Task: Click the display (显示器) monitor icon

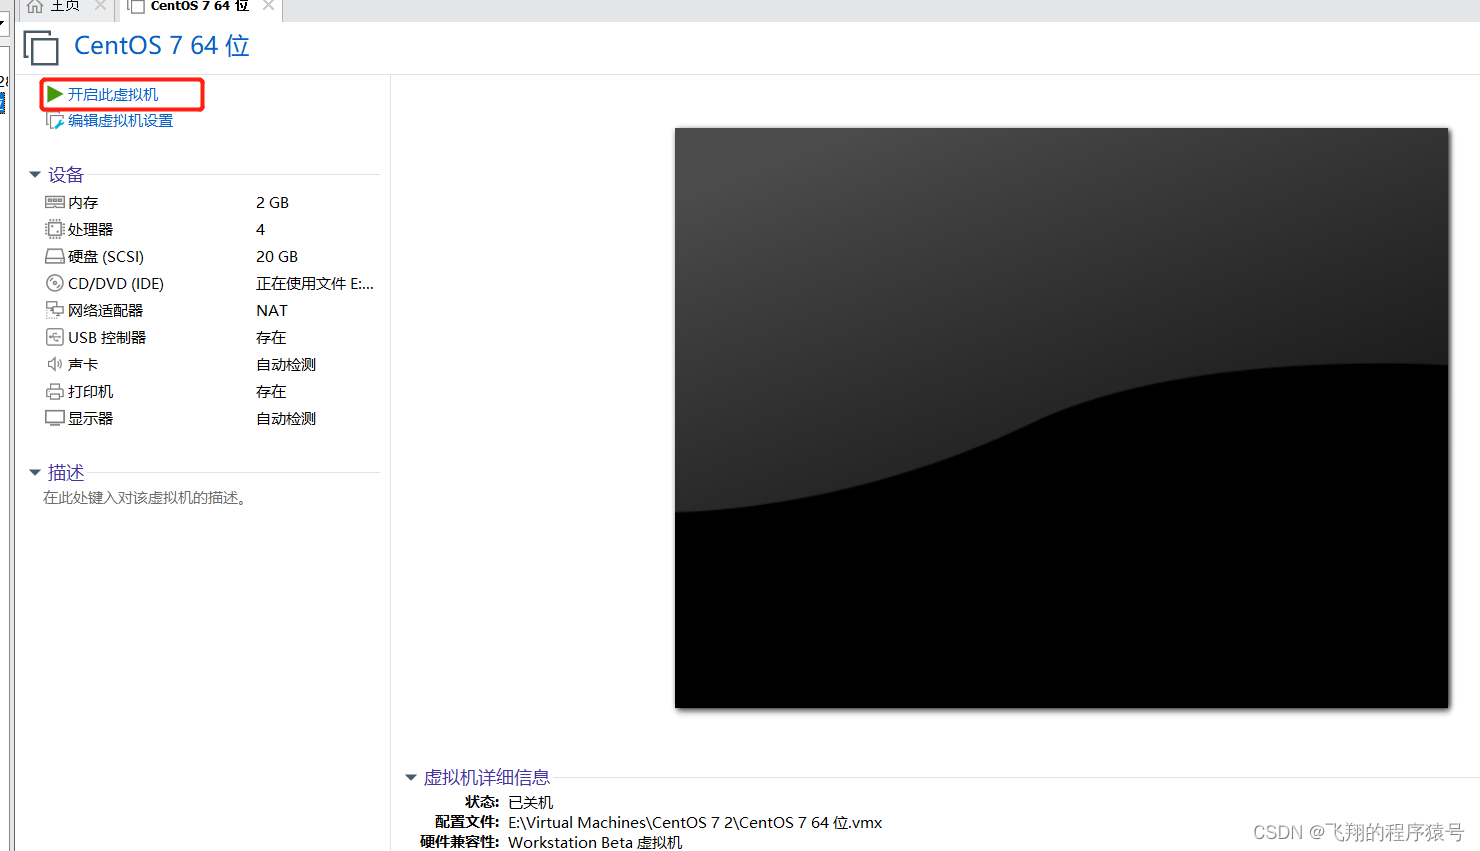Action: (x=55, y=418)
